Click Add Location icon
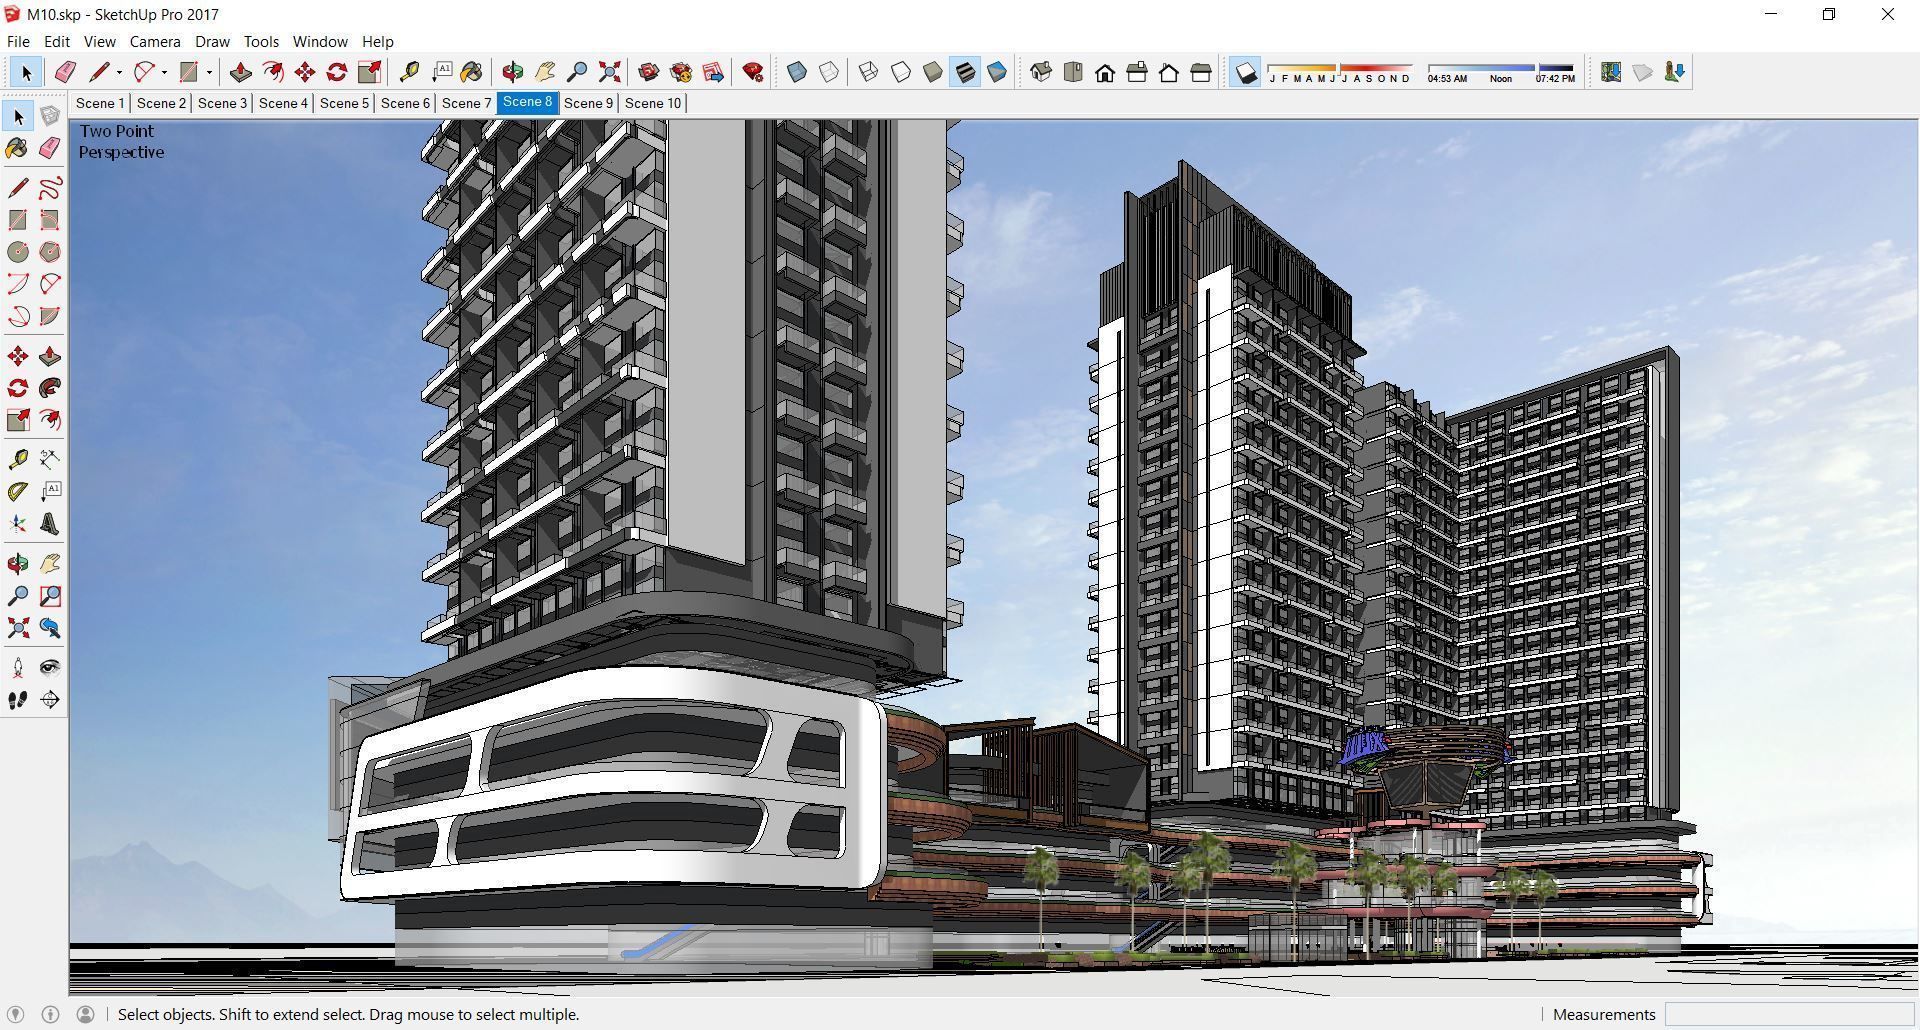The width and height of the screenshot is (1920, 1030). click(x=1611, y=72)
